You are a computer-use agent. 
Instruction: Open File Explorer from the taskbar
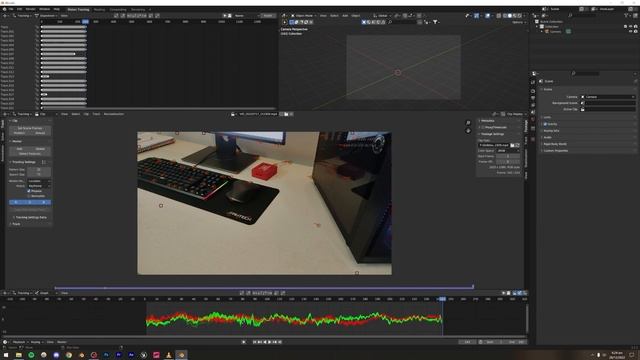(x=19, y=355)
